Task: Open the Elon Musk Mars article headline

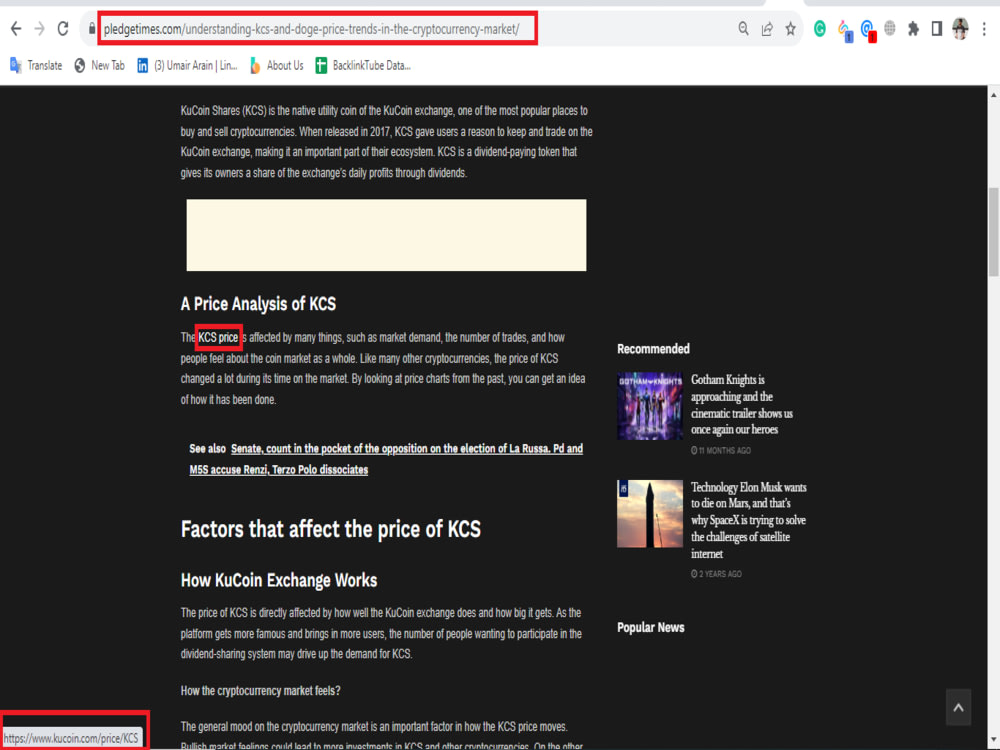Action: 749,520
